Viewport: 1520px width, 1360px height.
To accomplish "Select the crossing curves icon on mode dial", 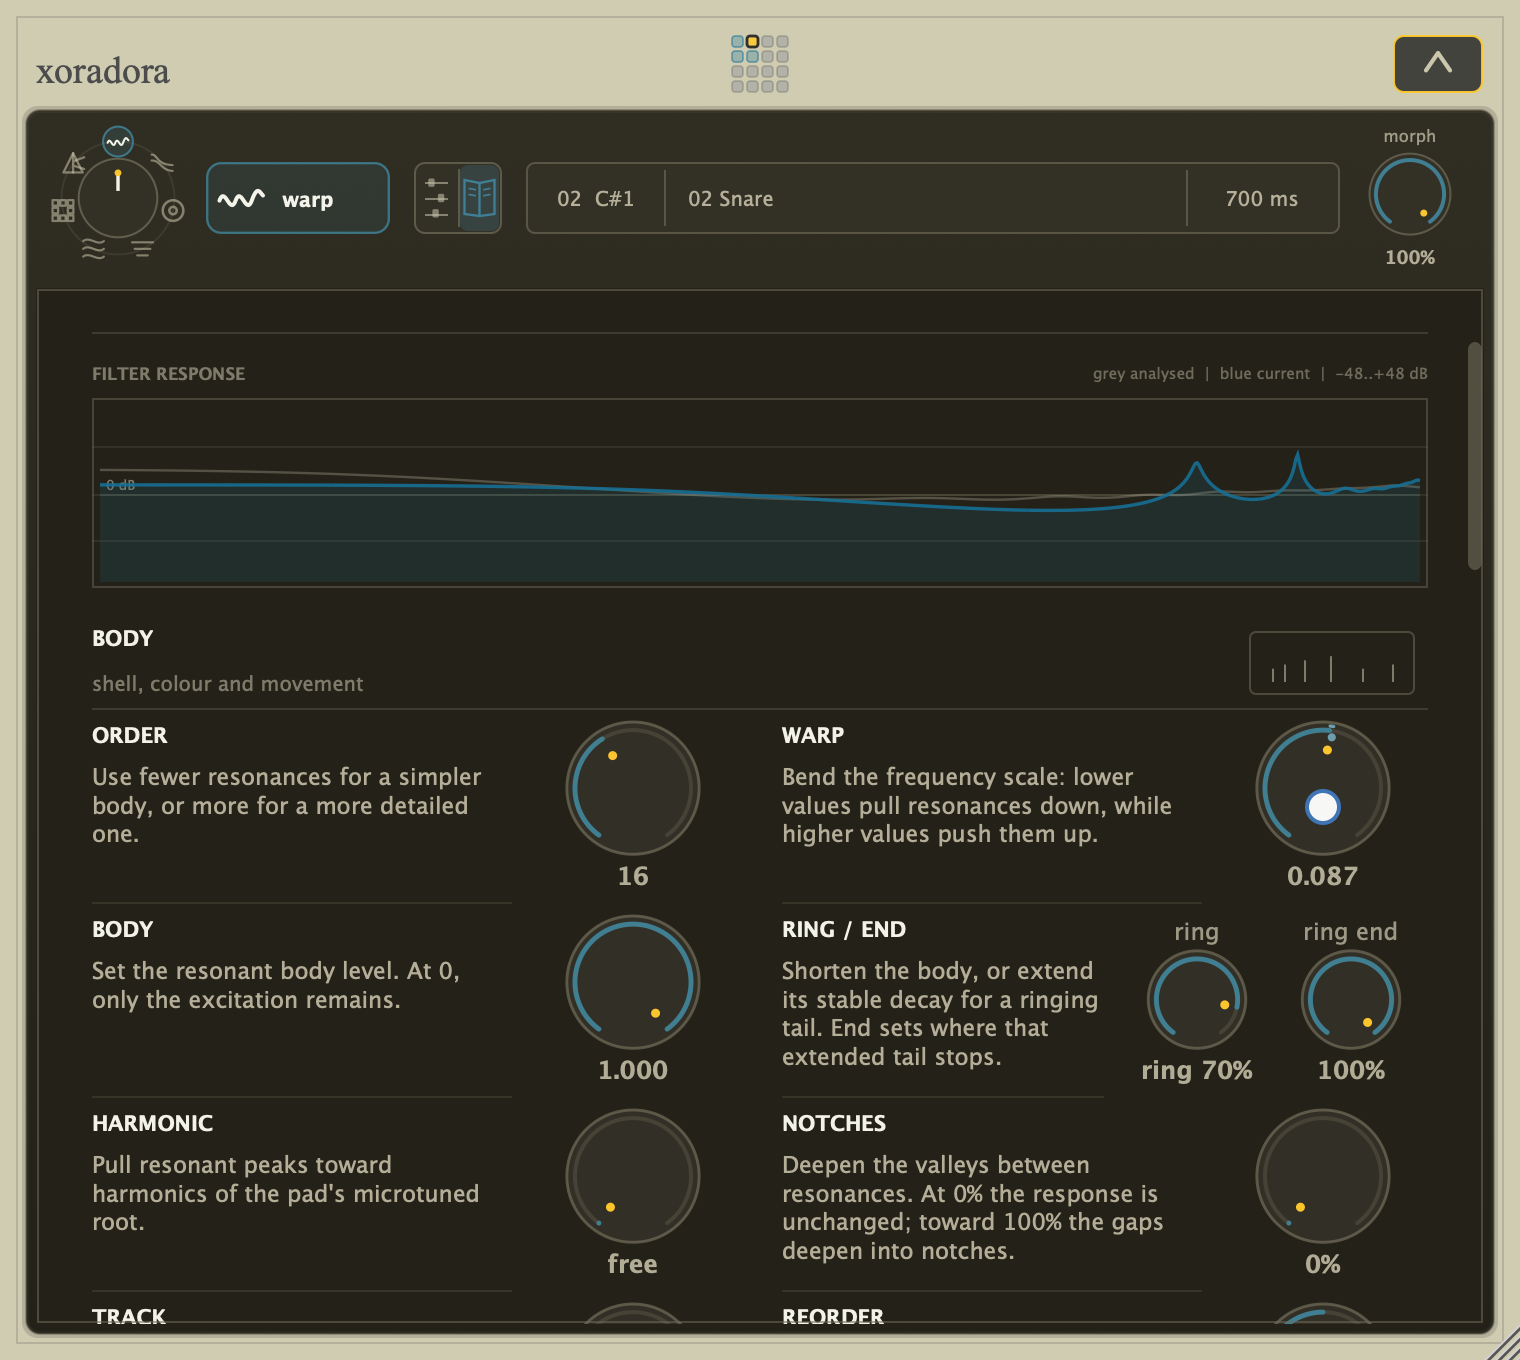I will click(x=162, y=163).
